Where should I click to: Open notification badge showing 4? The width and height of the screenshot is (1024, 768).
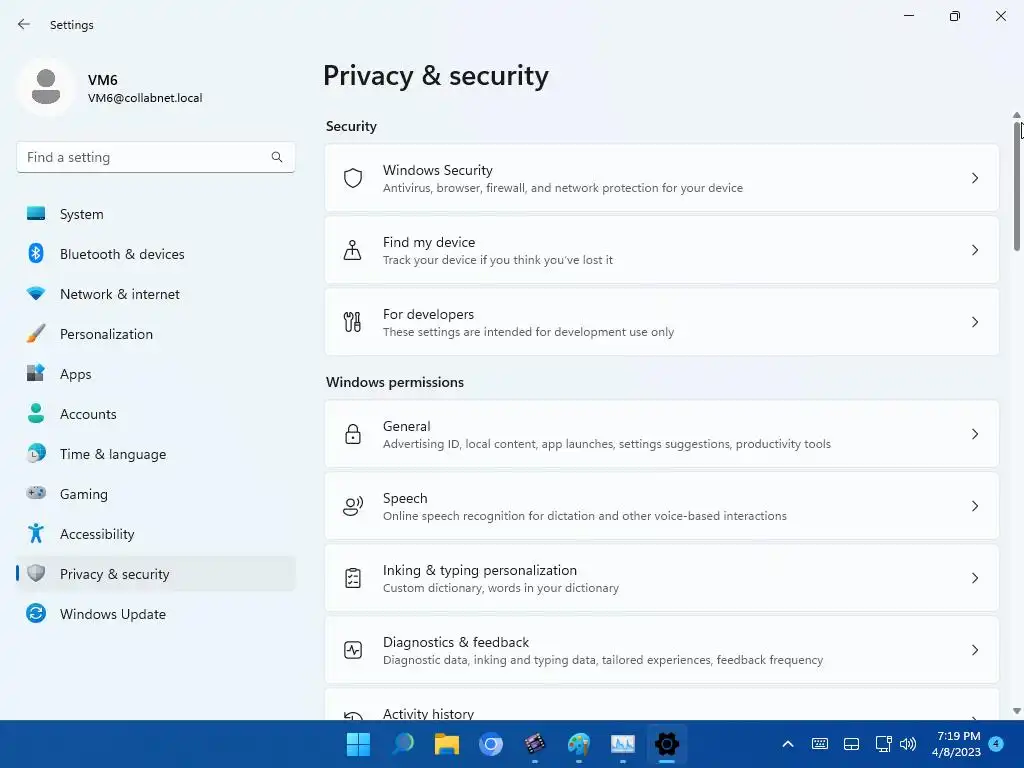[996, 743]
